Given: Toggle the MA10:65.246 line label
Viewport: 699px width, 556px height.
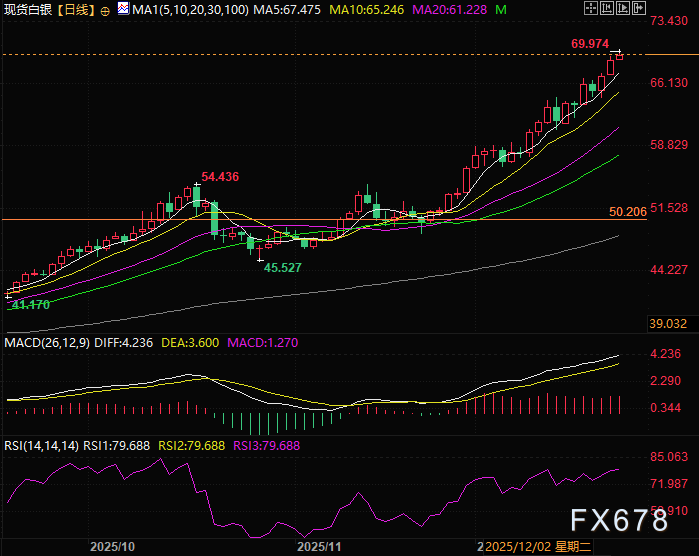Looking at the screenshot, I should pyautogui.click(x=362, y=10).
